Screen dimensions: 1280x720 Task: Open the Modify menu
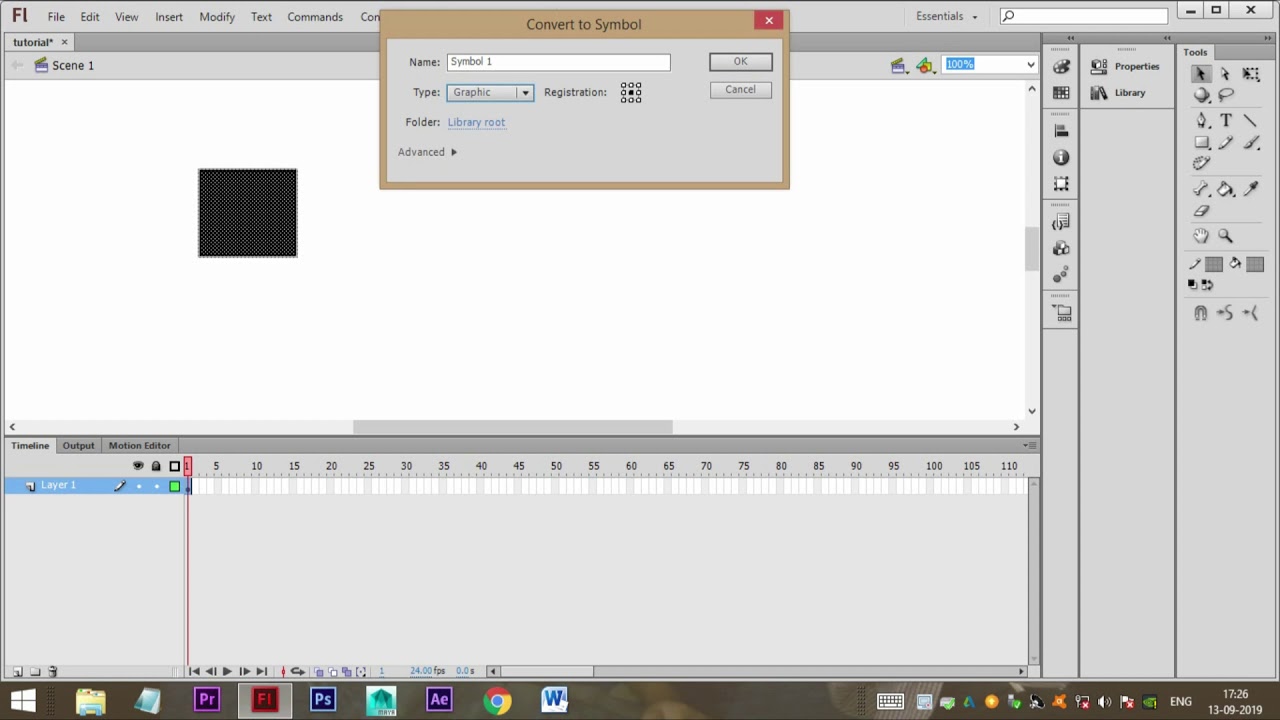[x=217, y=17]
